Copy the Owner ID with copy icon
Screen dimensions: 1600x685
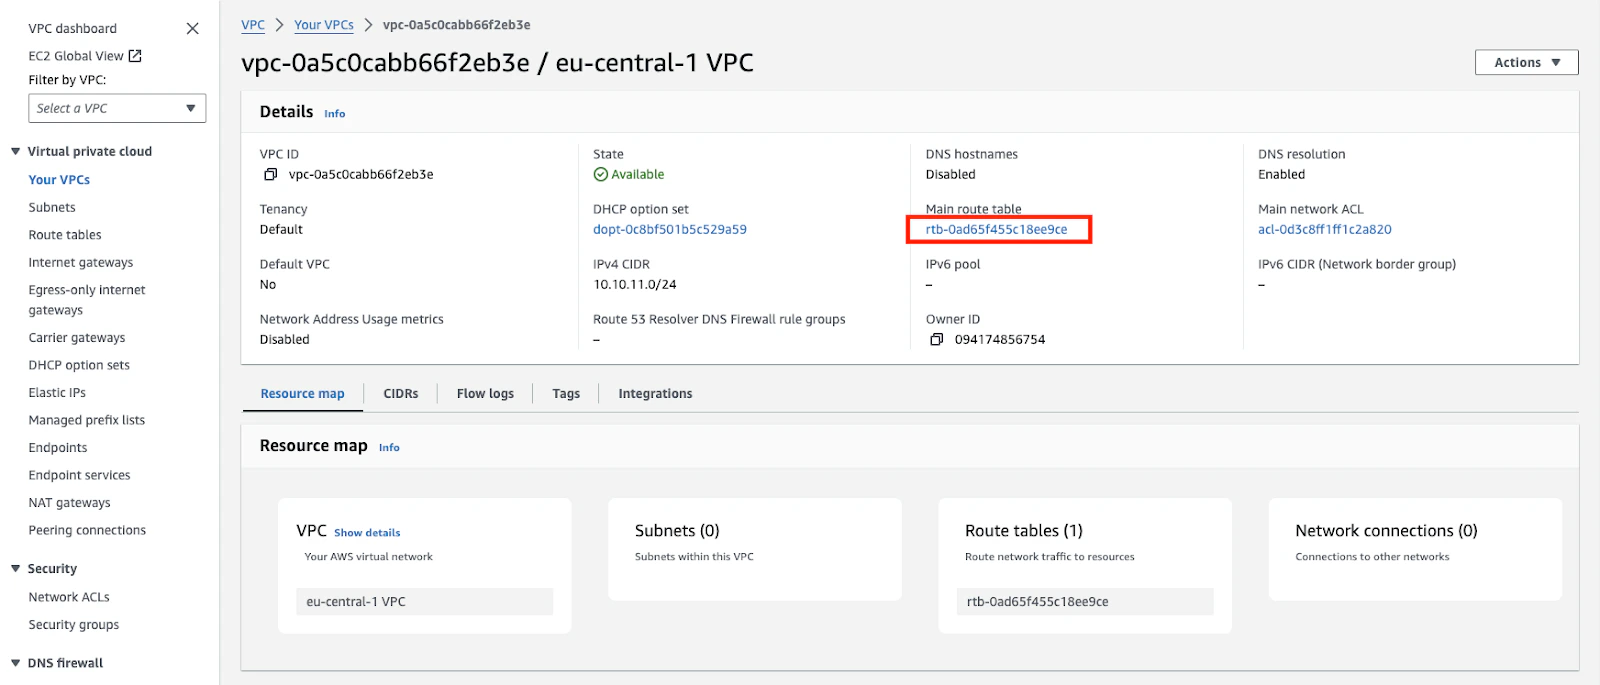pyautogui.click(x=937, y=339)
